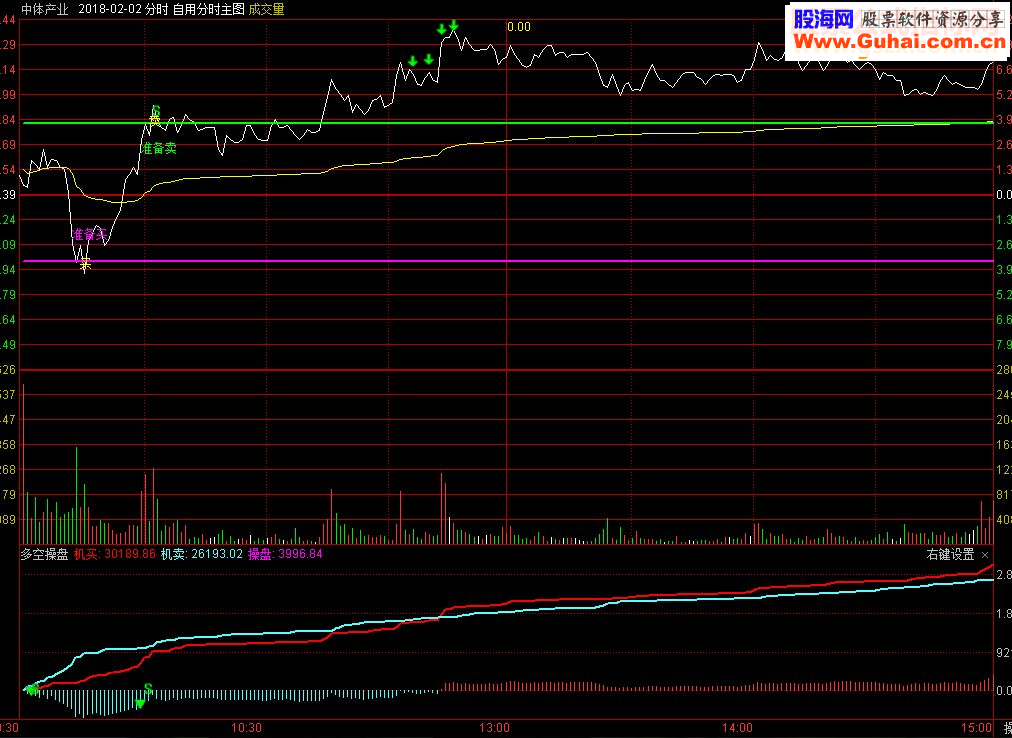Screen dimensions: 1012x738
Task: Click the 10:30 time axis label
Action: (x=246, y=728)
